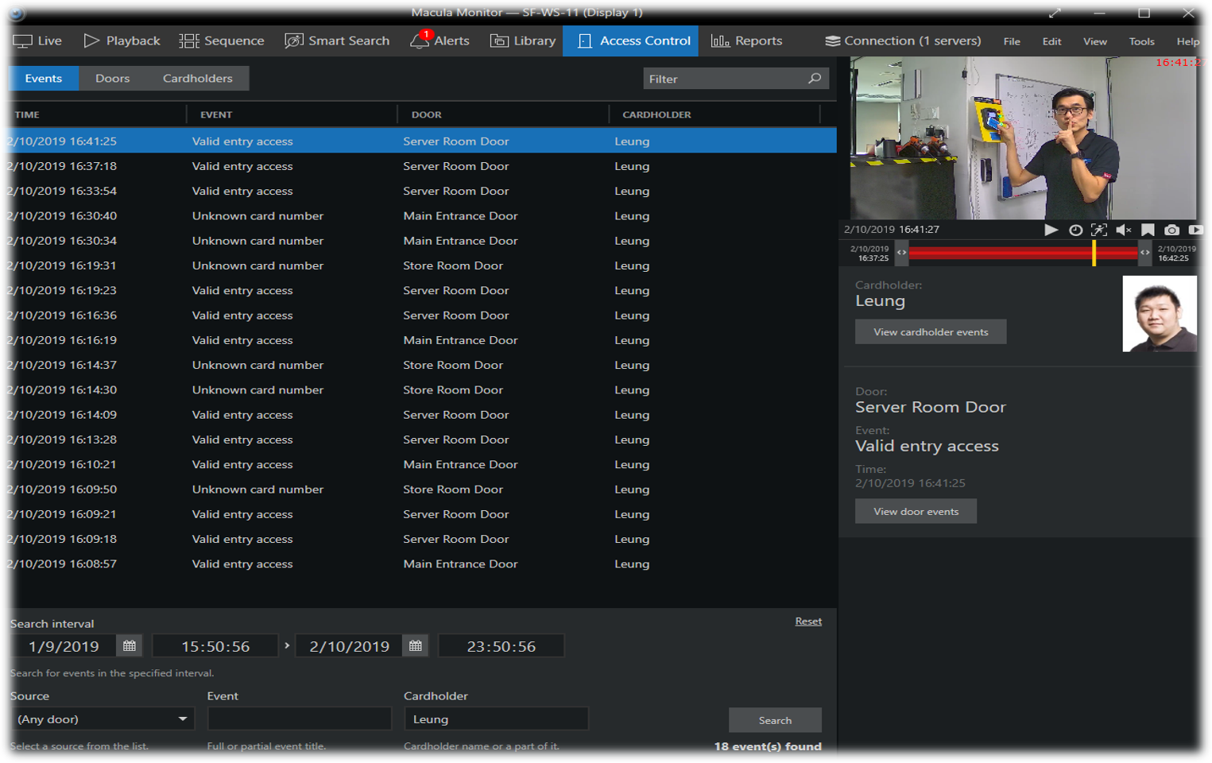Unmute the video audio speaker icon
The width and height of the screenshot is (1212, 763).
click(x=1123, y=230)
